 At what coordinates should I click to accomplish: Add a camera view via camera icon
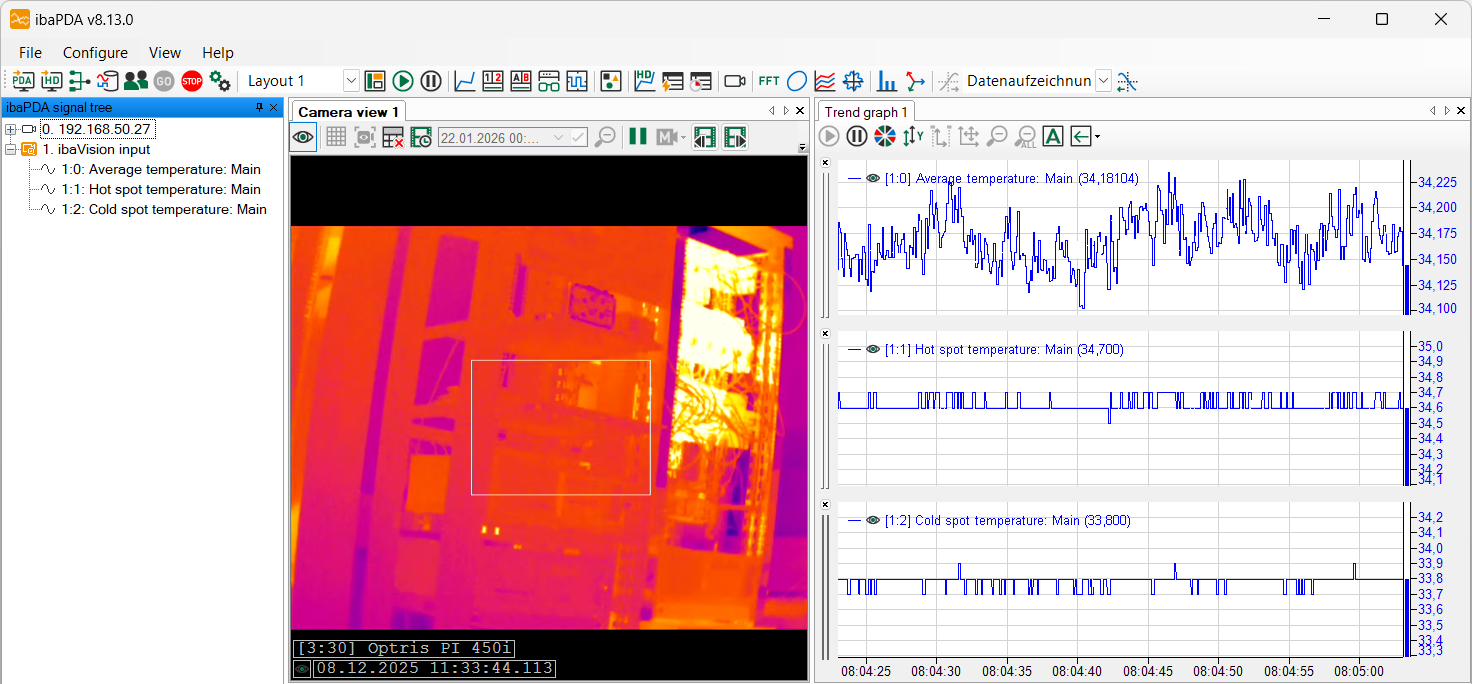(x=735, y=81)
